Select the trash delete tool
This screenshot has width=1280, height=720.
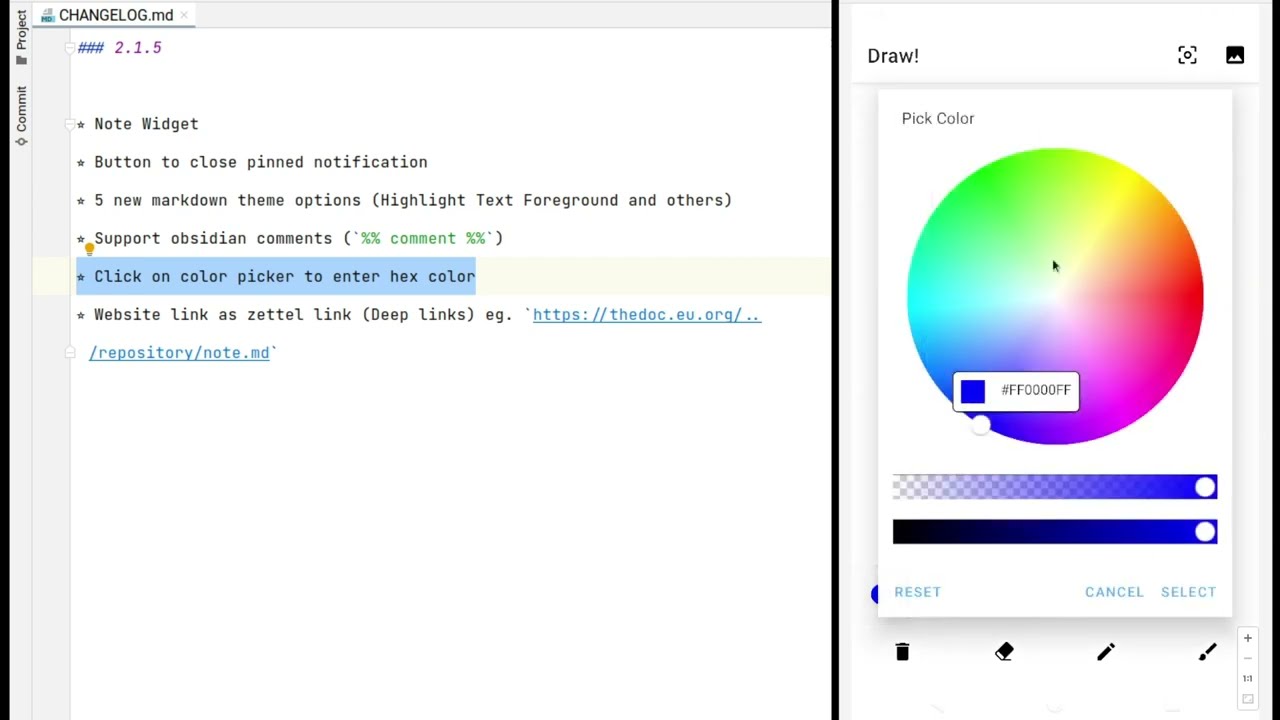[902, 652]
